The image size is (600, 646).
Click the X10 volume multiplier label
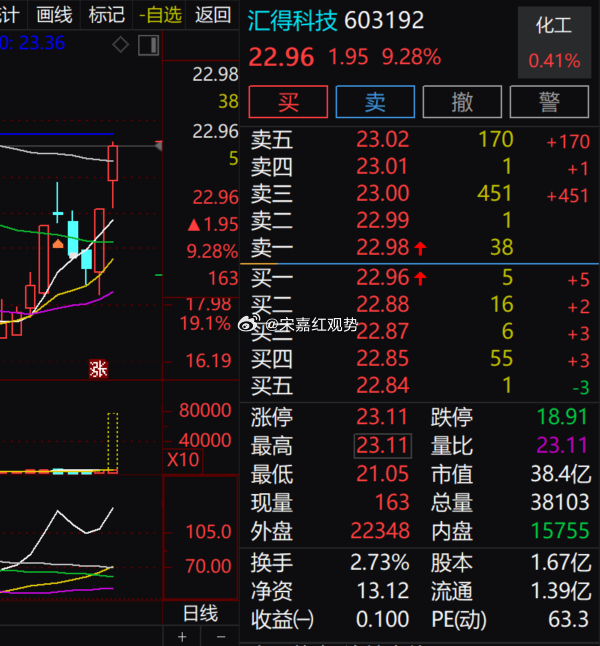(183, 459)
